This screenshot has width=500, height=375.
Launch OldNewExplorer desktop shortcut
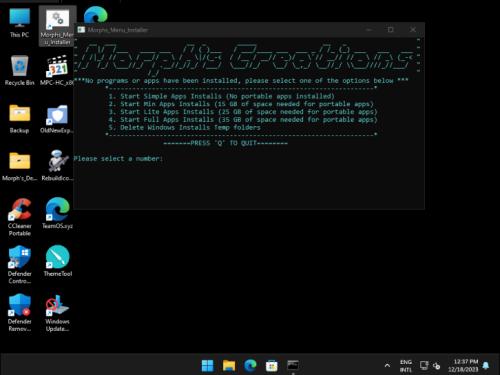57,119
